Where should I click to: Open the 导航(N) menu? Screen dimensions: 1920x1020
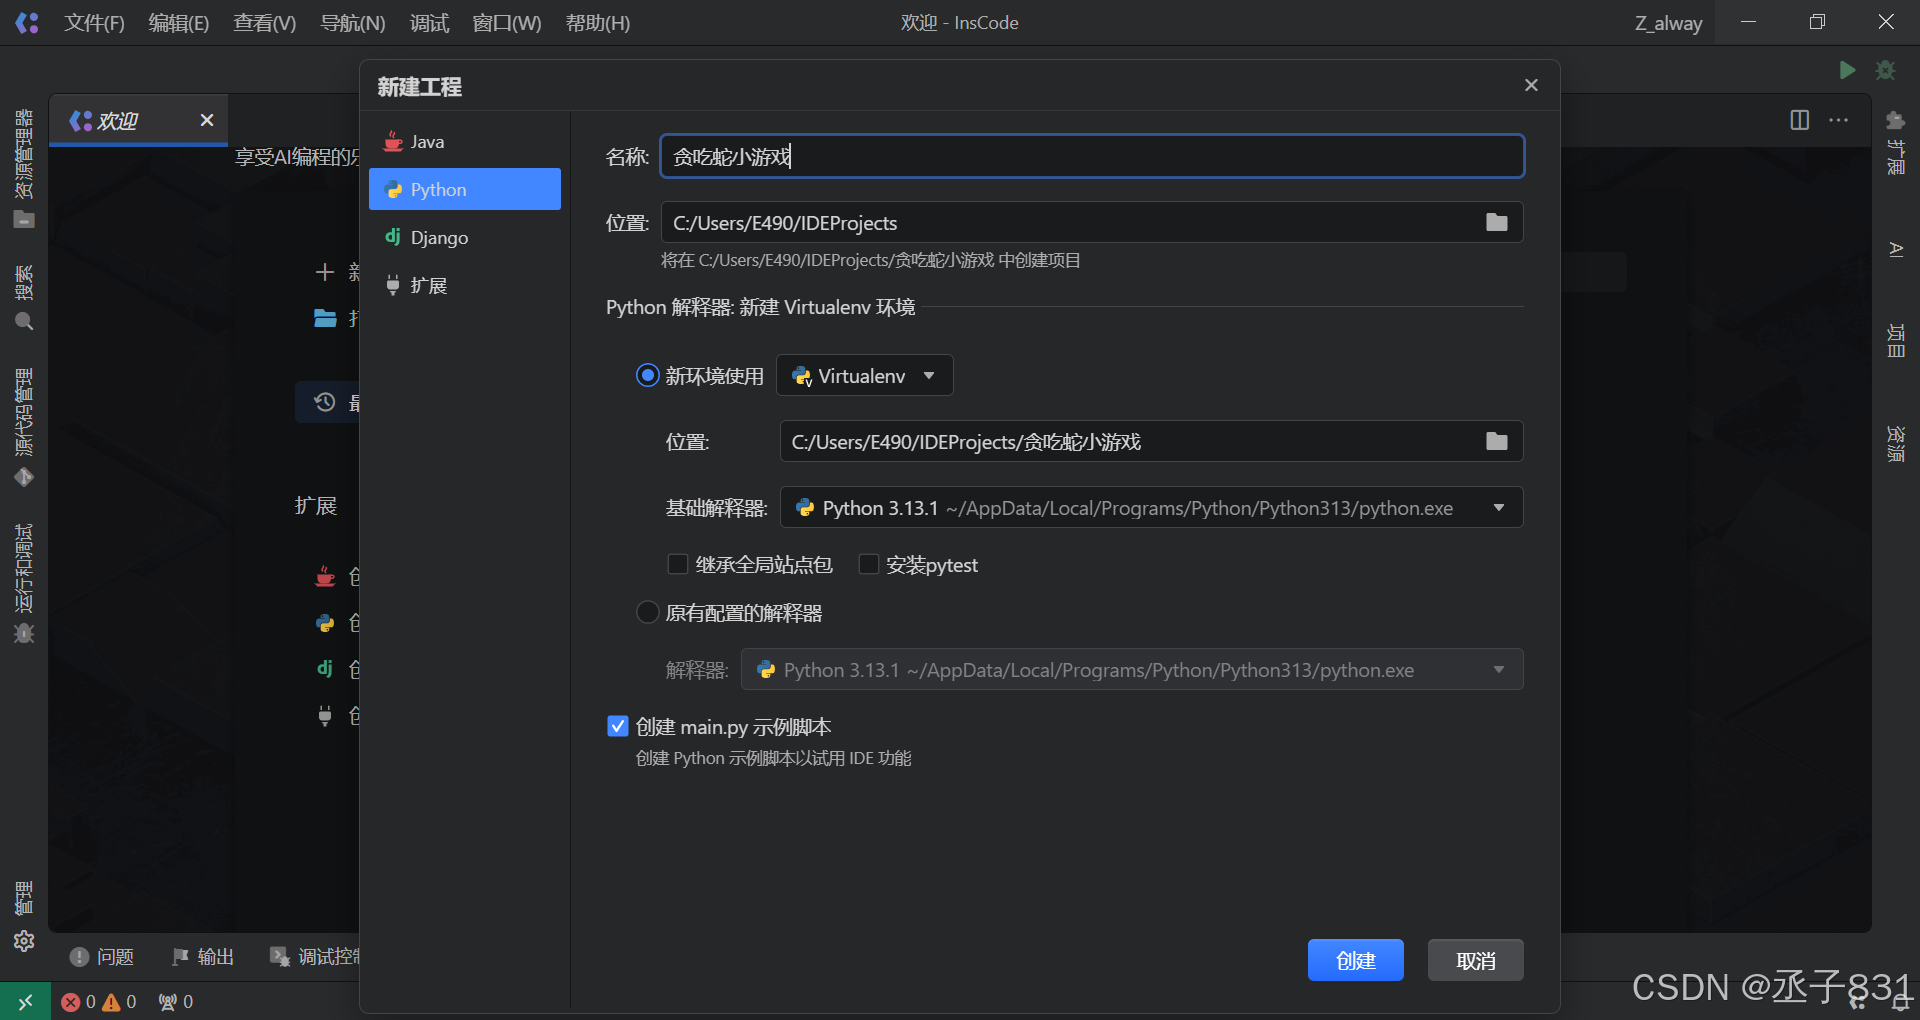coord(352,23)
